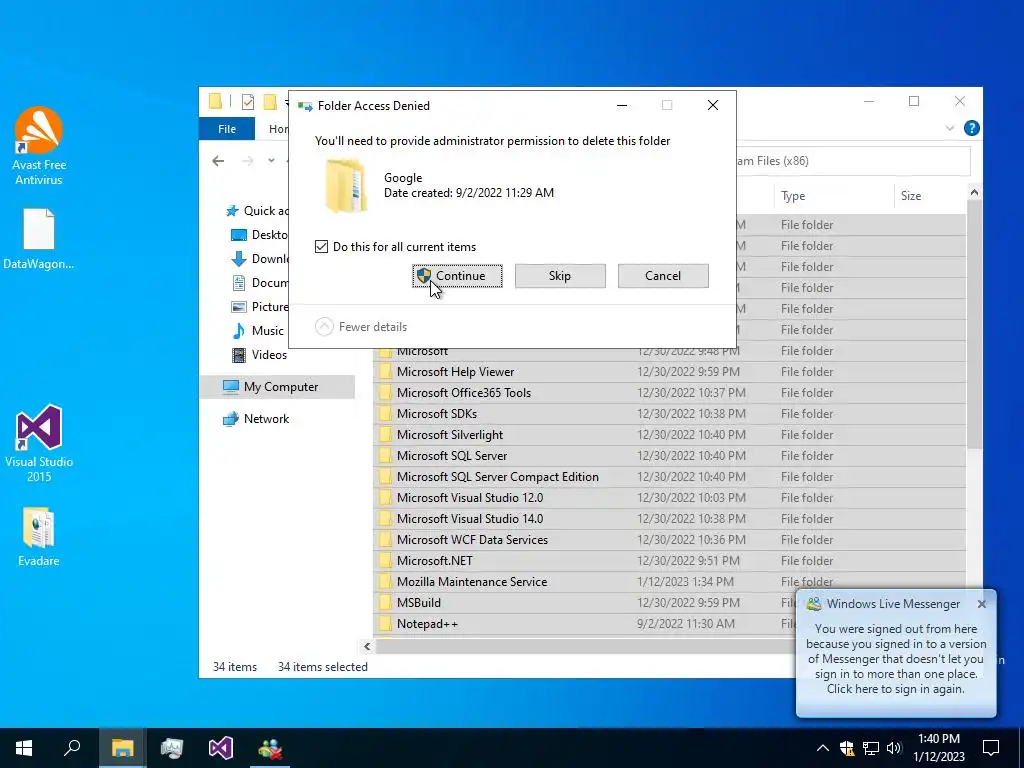Select Microsoft Help Viewer folder
The width and height of the screenshot is (1024, 768).
tap(669, 372)
